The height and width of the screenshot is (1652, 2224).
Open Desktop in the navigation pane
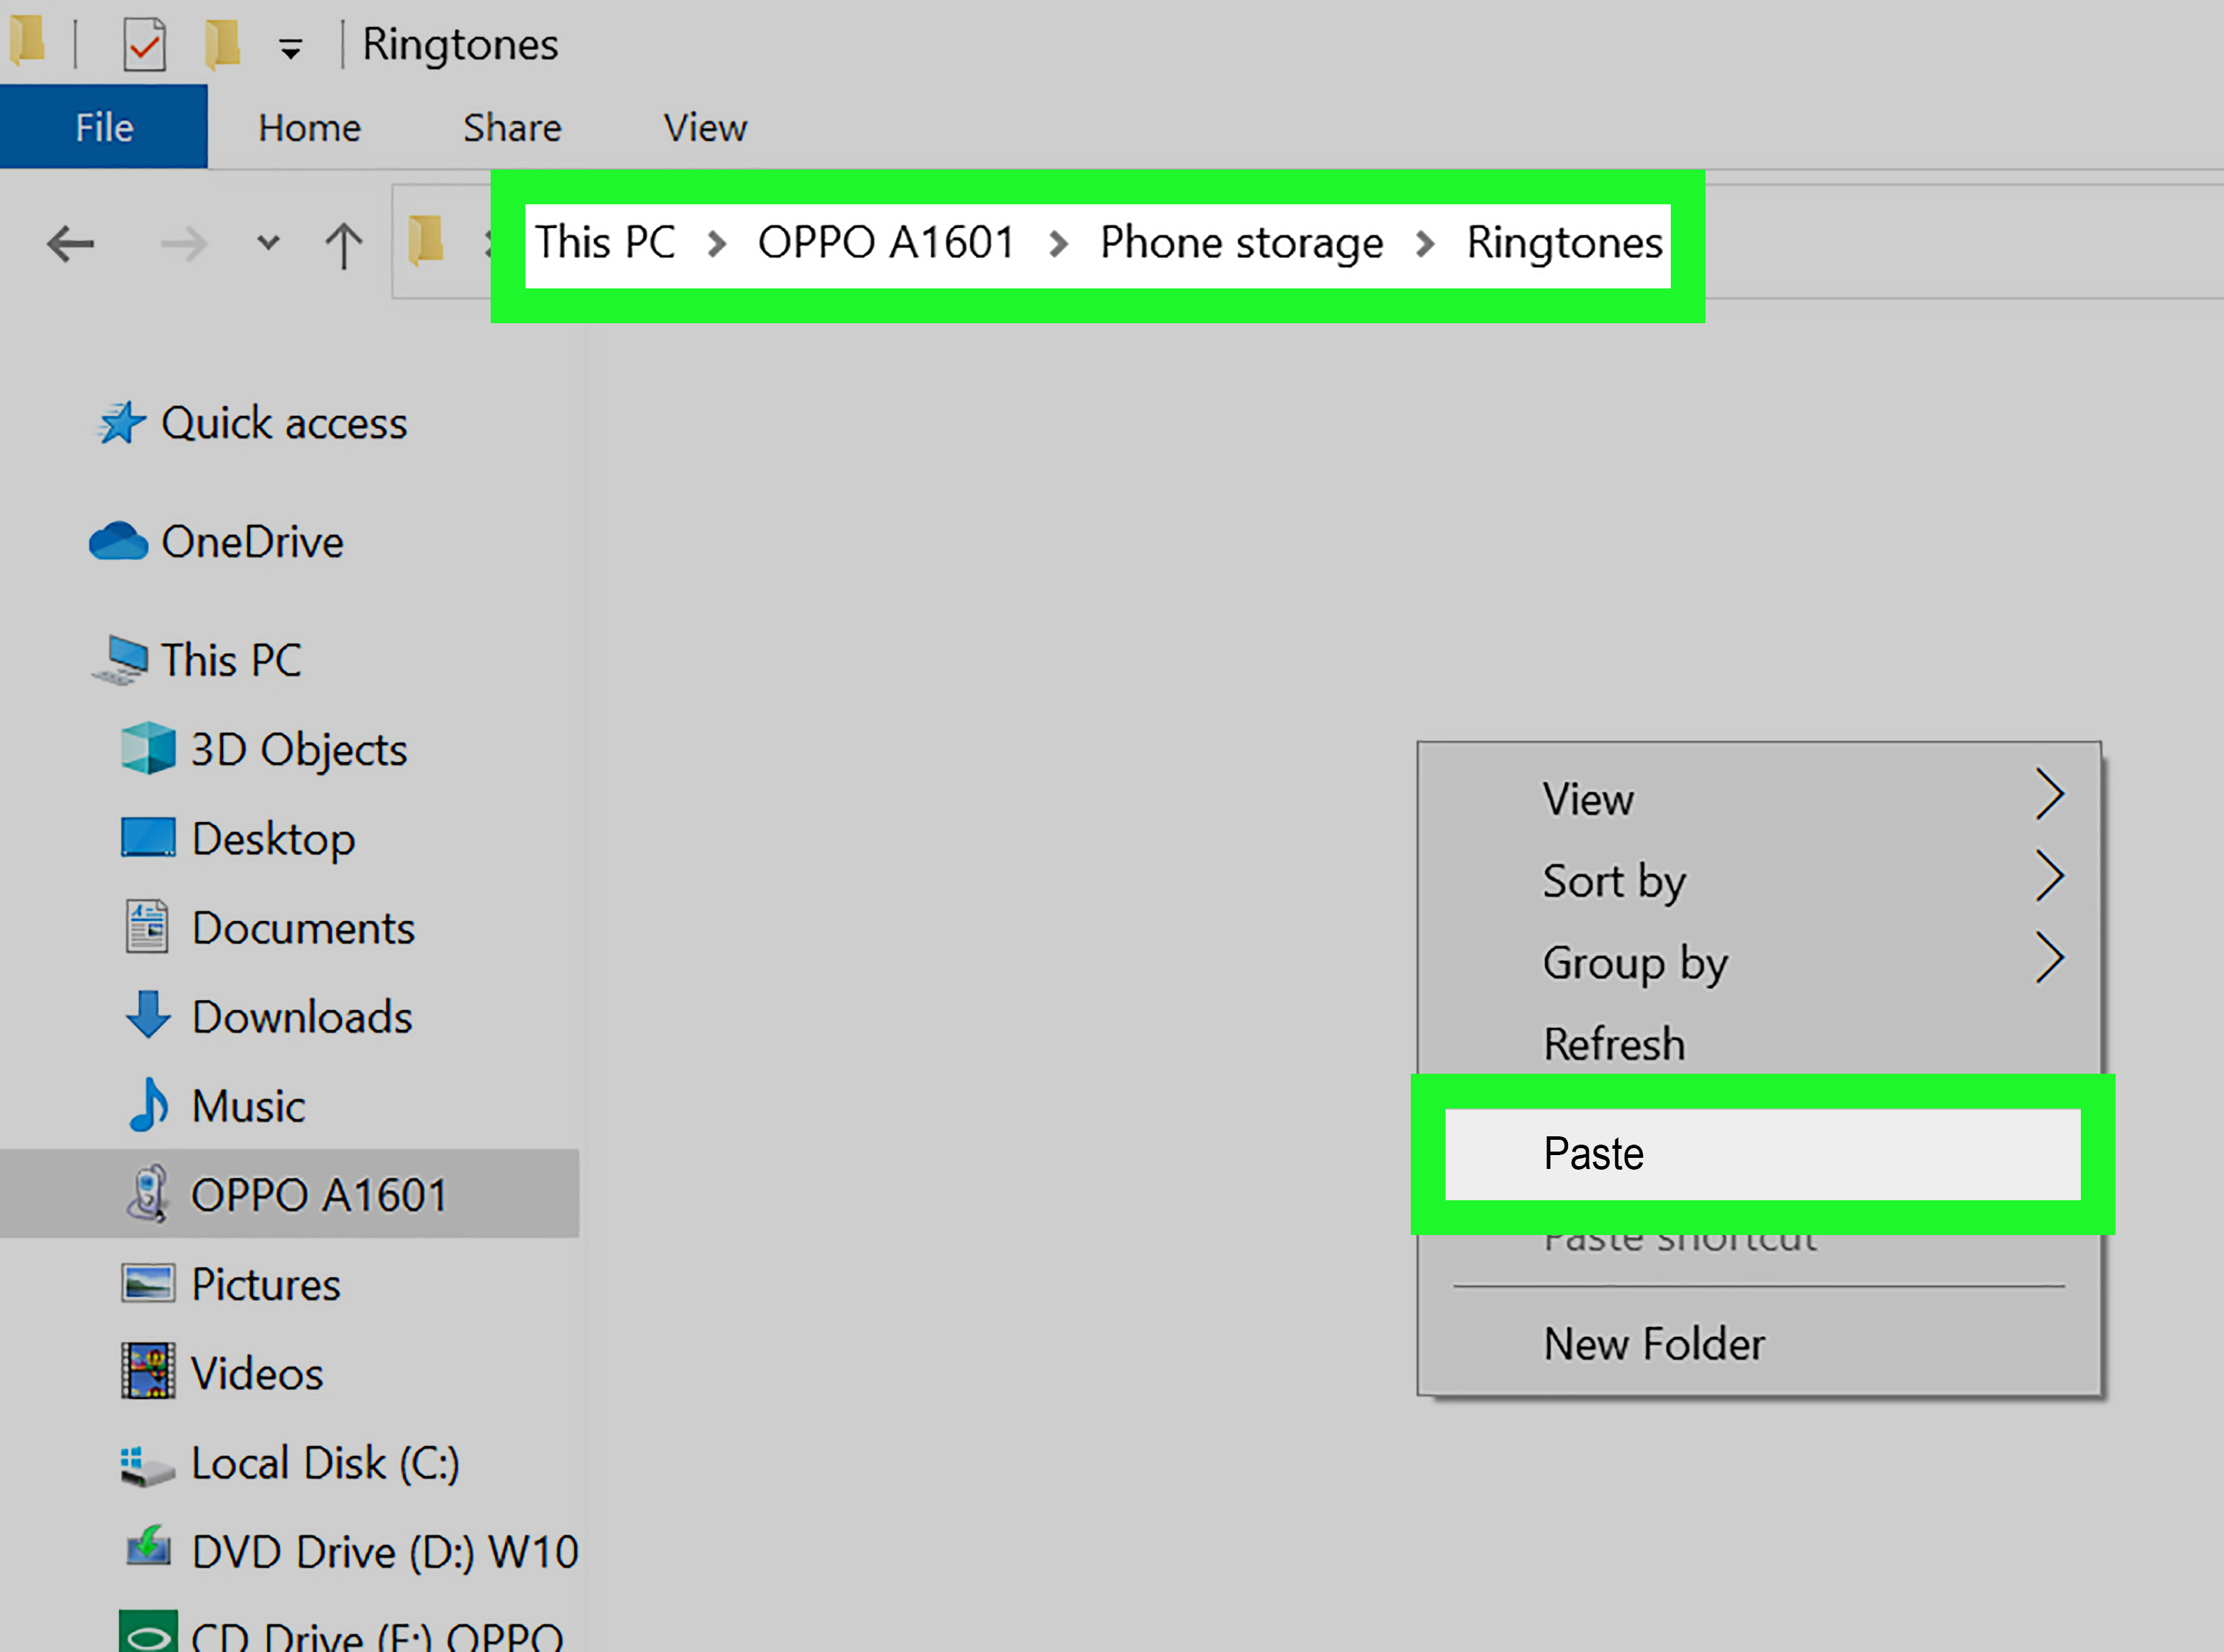pos(273,839)
